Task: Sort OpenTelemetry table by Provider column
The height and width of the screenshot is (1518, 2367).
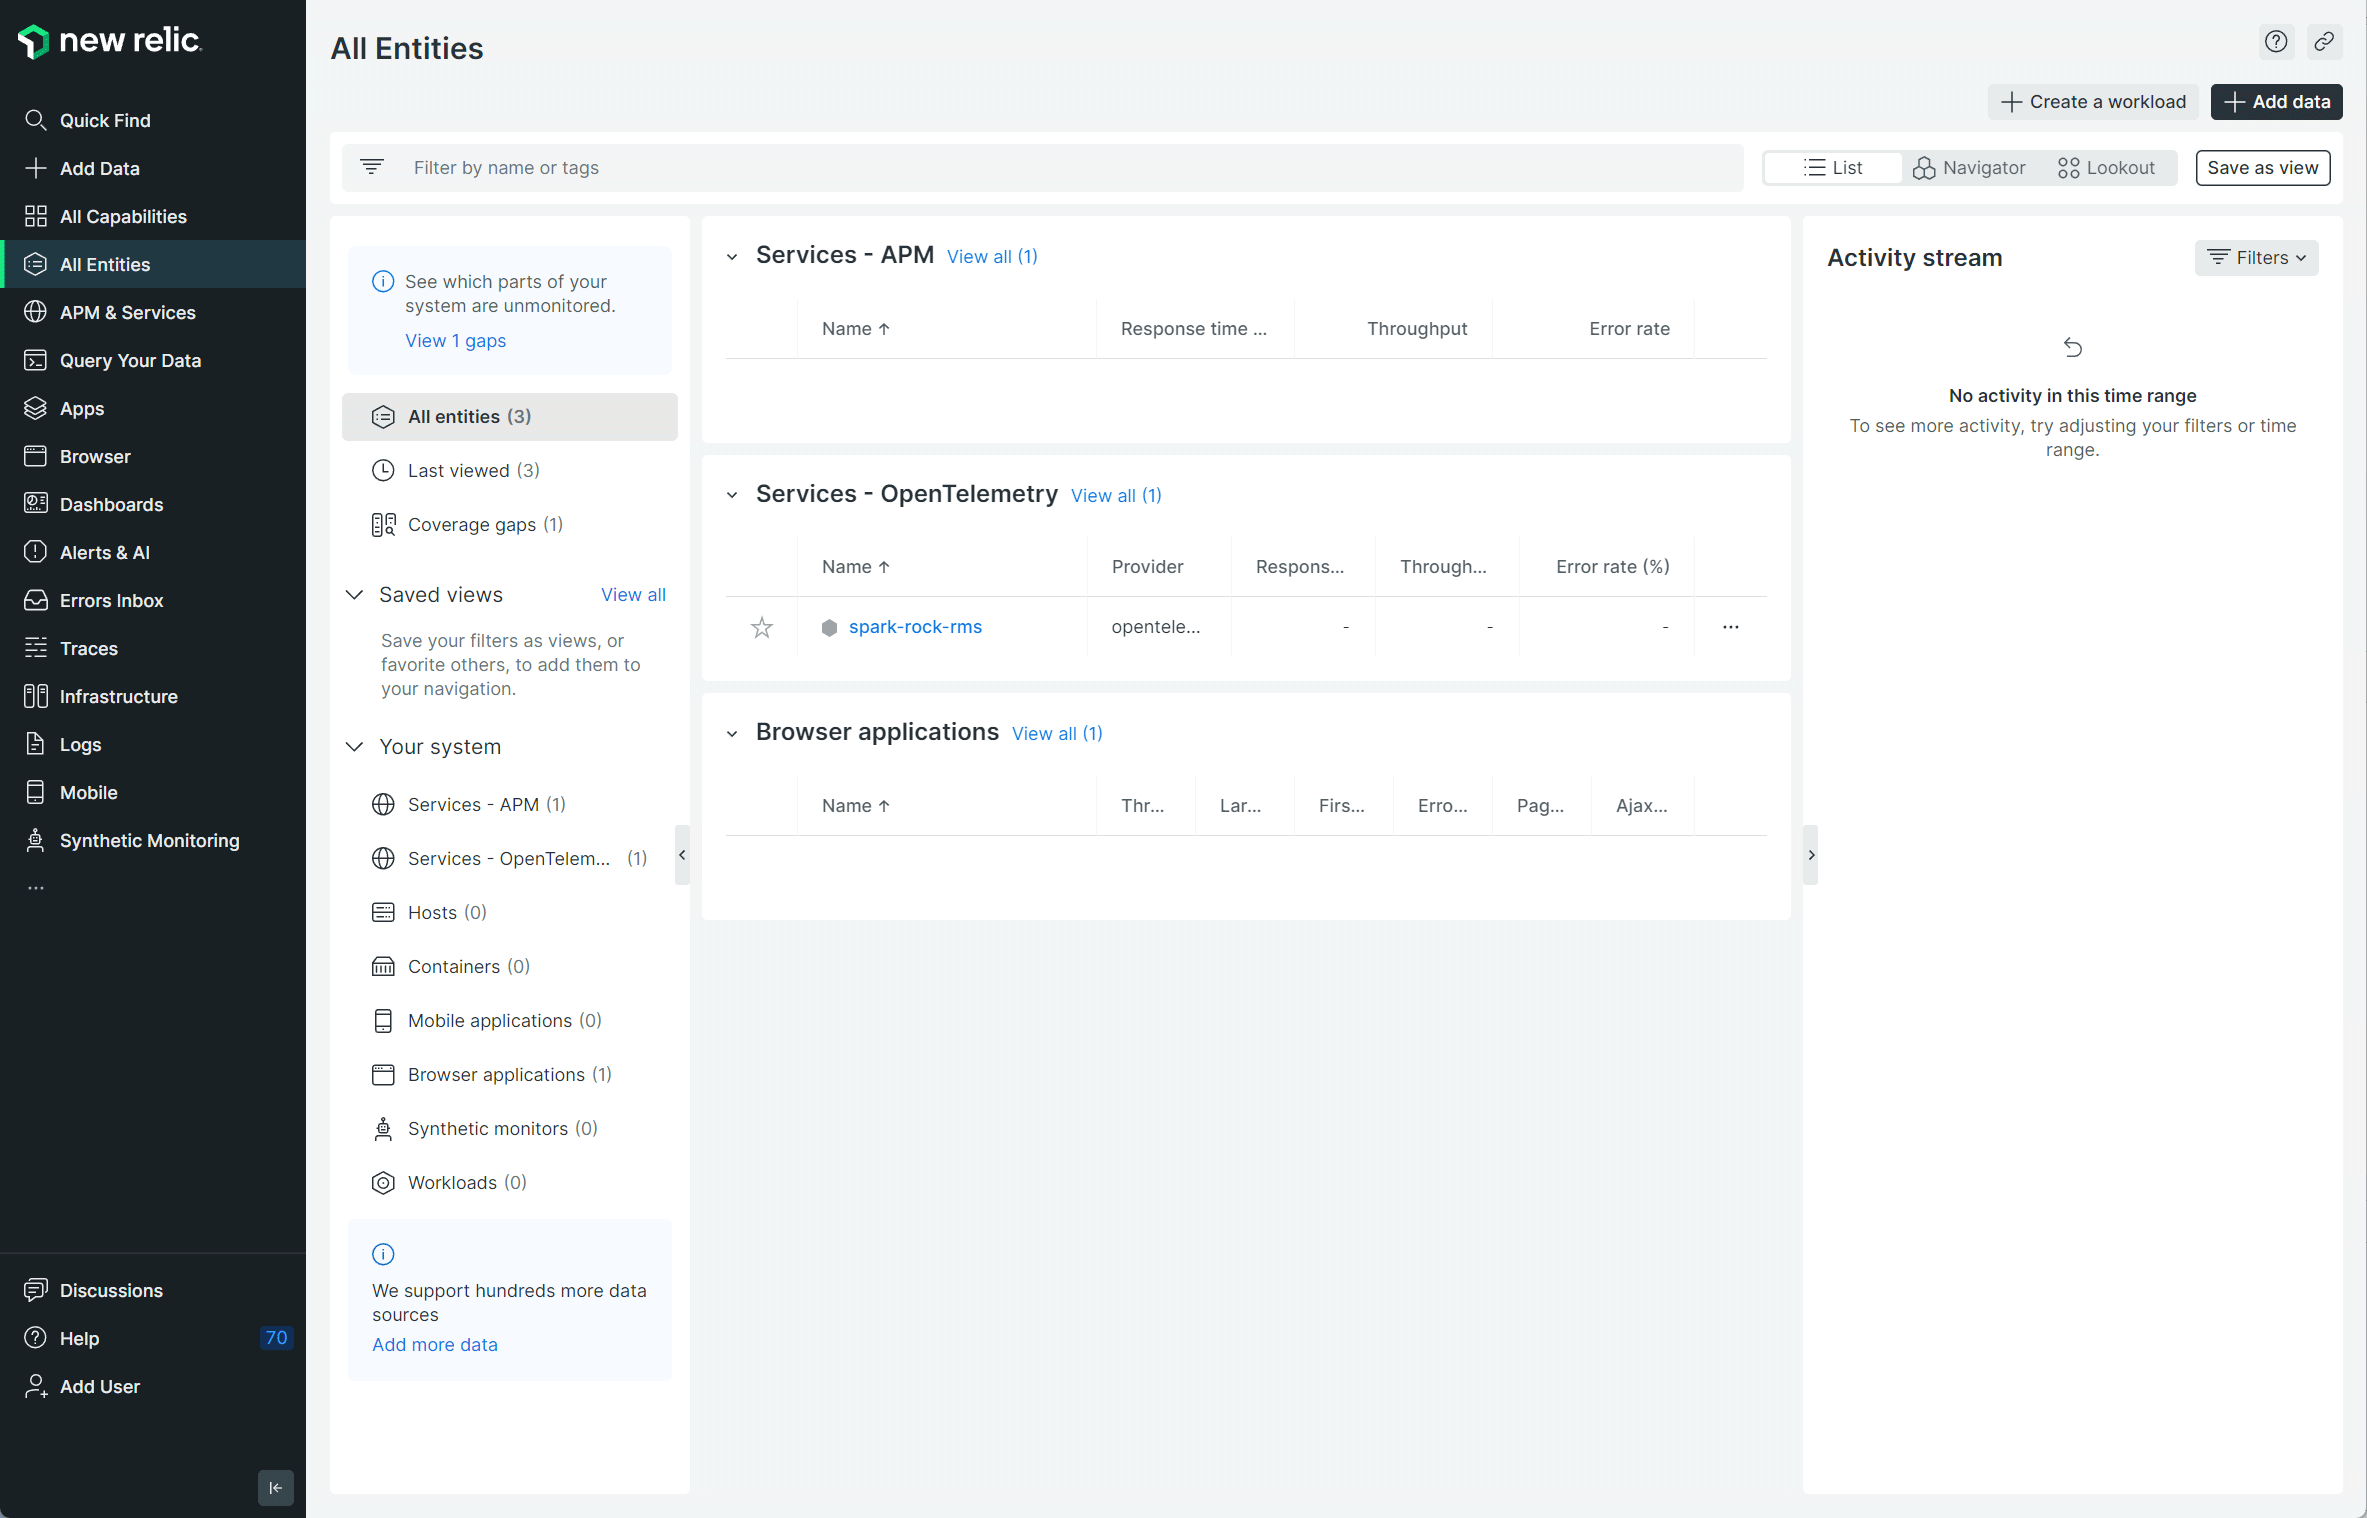Action: pos(1147,567)
